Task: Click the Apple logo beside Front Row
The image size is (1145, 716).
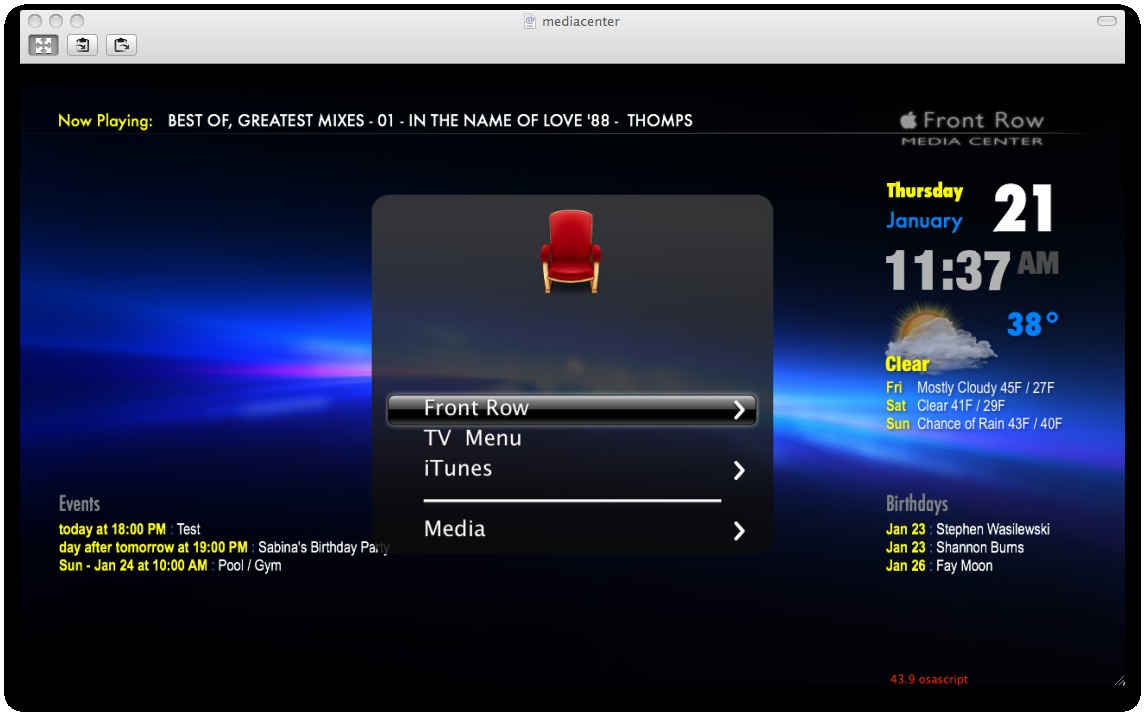Action: coord(908,120)
